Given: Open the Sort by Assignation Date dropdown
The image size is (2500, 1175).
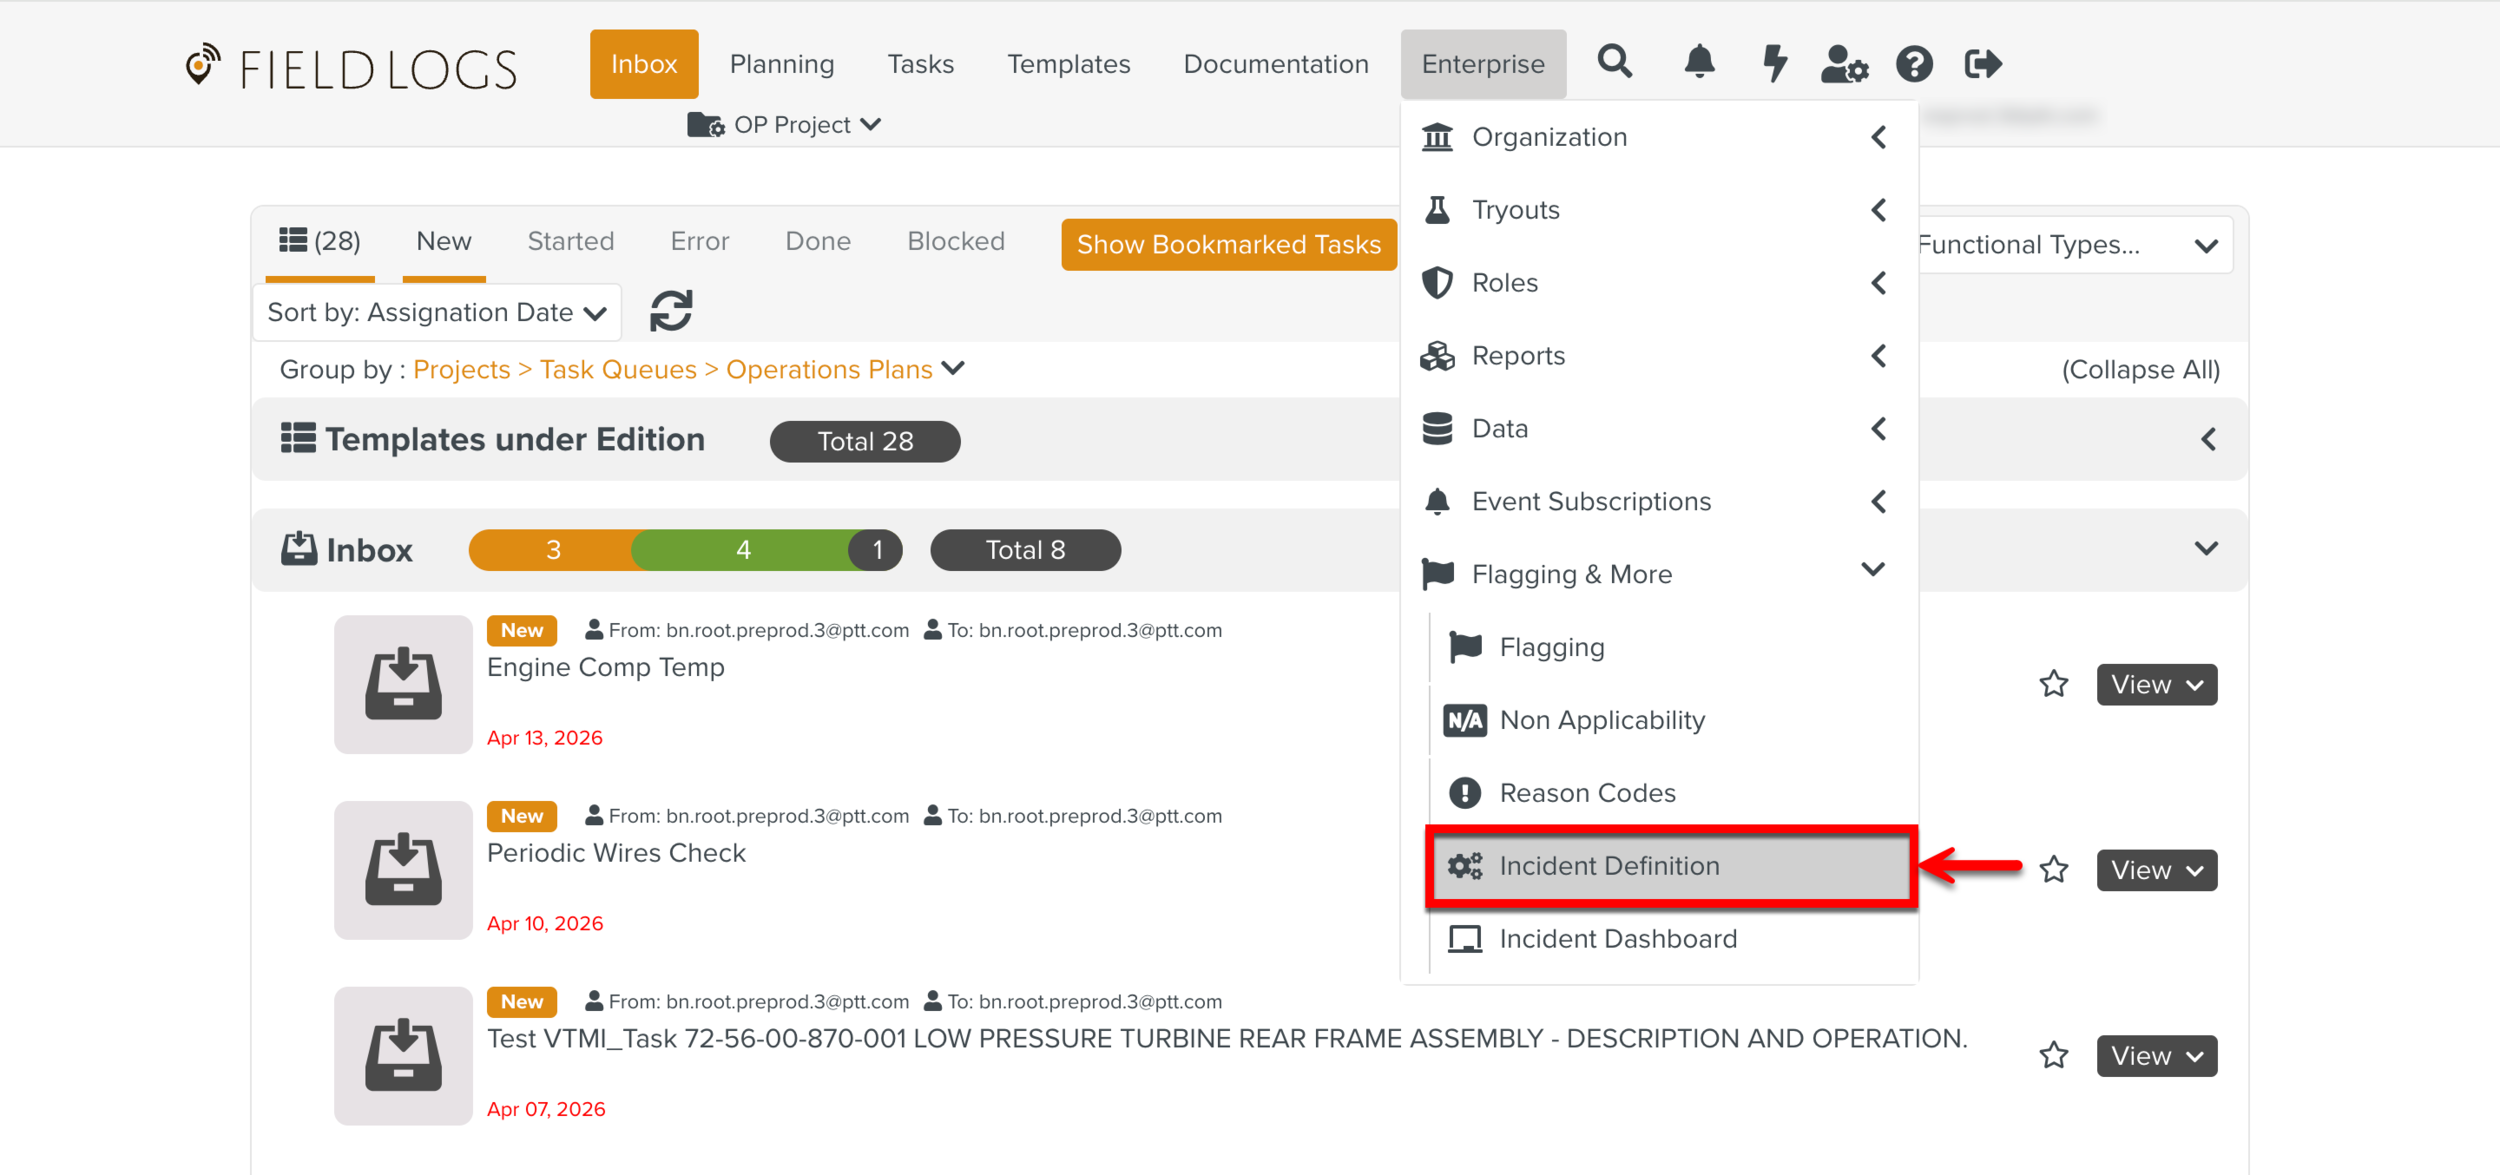Looking at the screenshot, I should [x=437, y=312].
